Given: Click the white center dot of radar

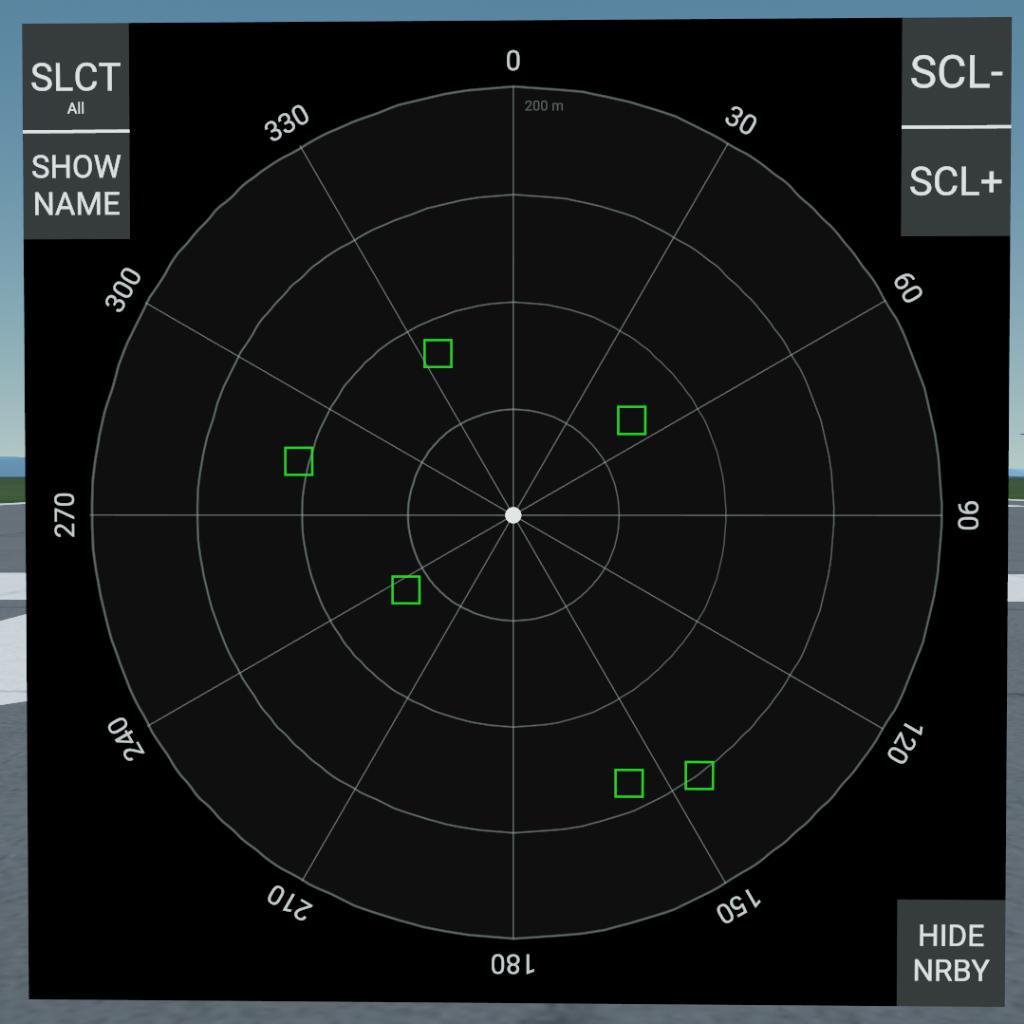Looking at the screenshot, I should (513, 515).
